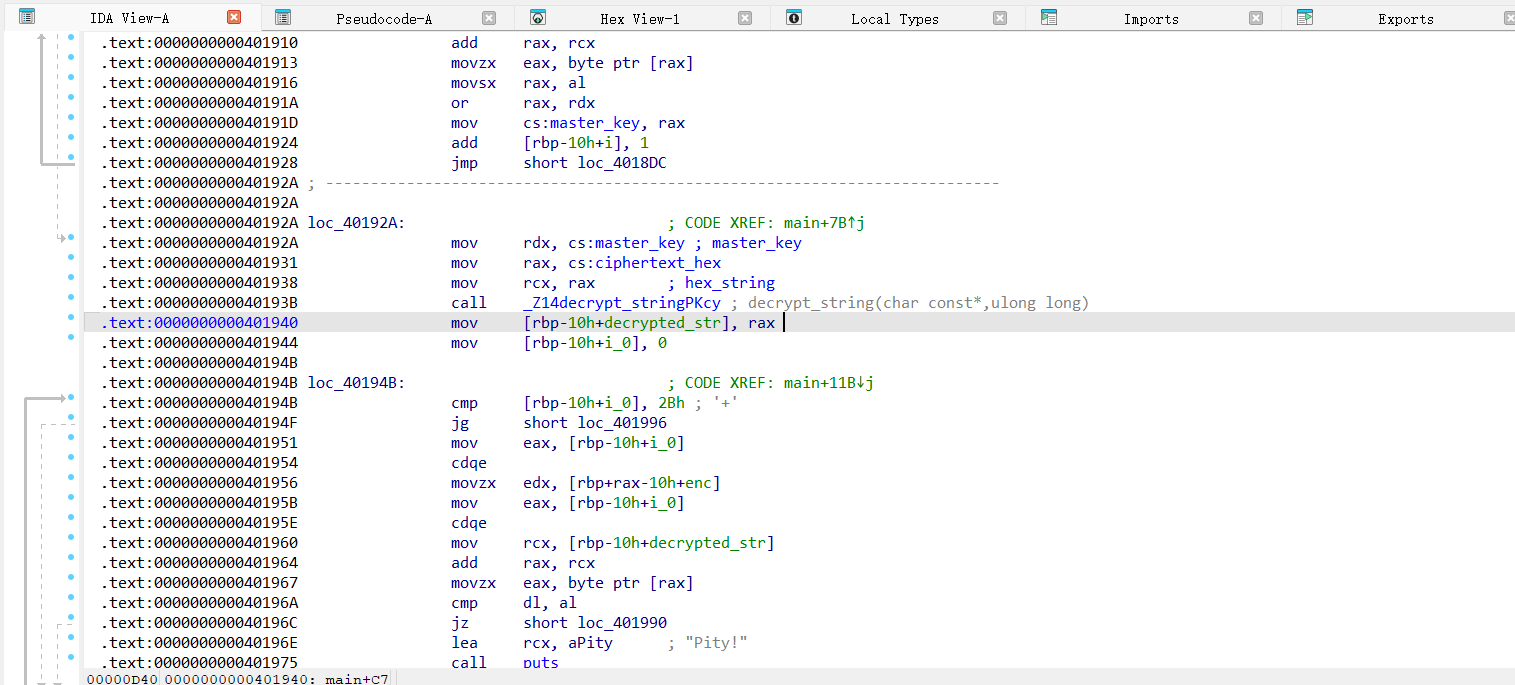Follow the loc_4018DC jump target
This screenshot has height=685, width=1515.
click(621, 163)
